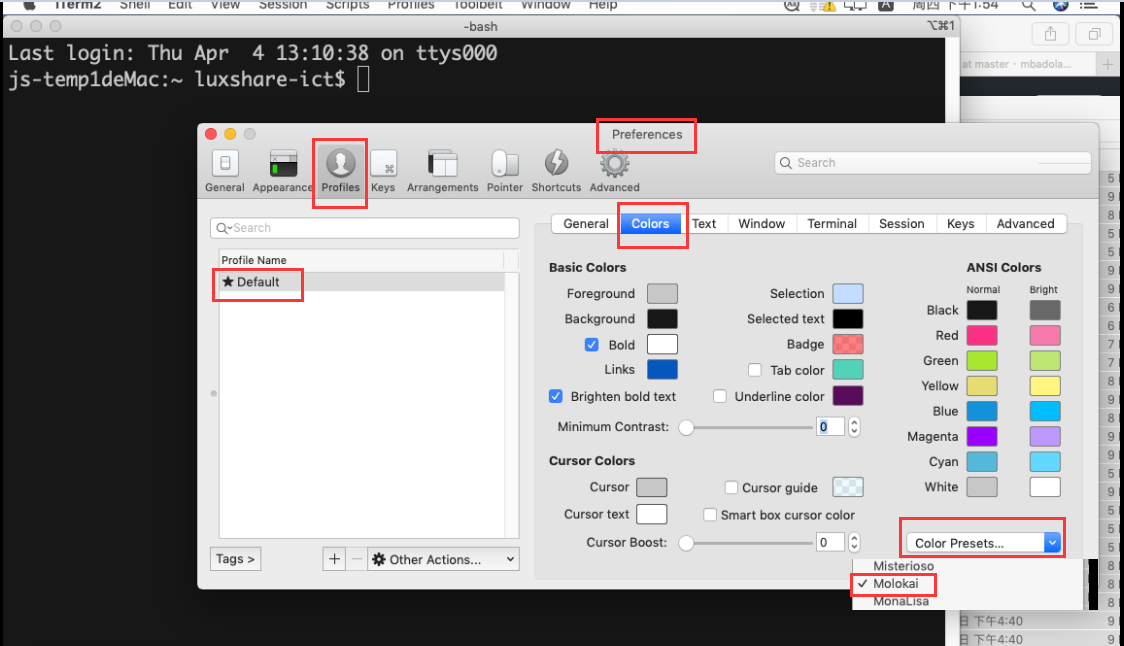The width and height of the screenshot is (1124, 646).
Task: Switch to the Colors tab
Action: tap(650, 224)
